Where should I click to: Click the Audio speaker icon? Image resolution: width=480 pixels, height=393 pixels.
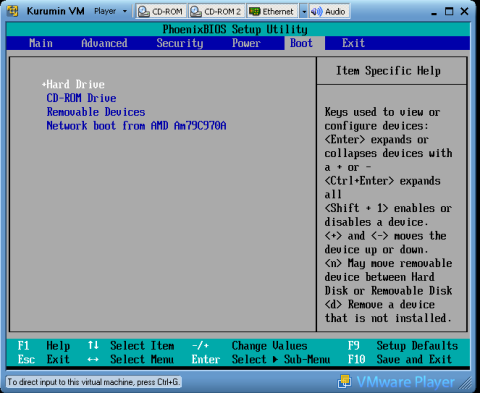coord(316,12)
